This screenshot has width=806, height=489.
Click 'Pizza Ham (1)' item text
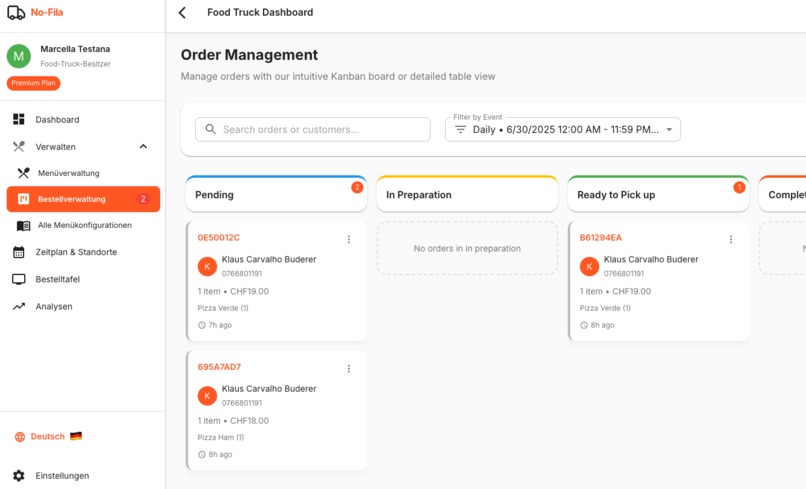tap(221, 438)
